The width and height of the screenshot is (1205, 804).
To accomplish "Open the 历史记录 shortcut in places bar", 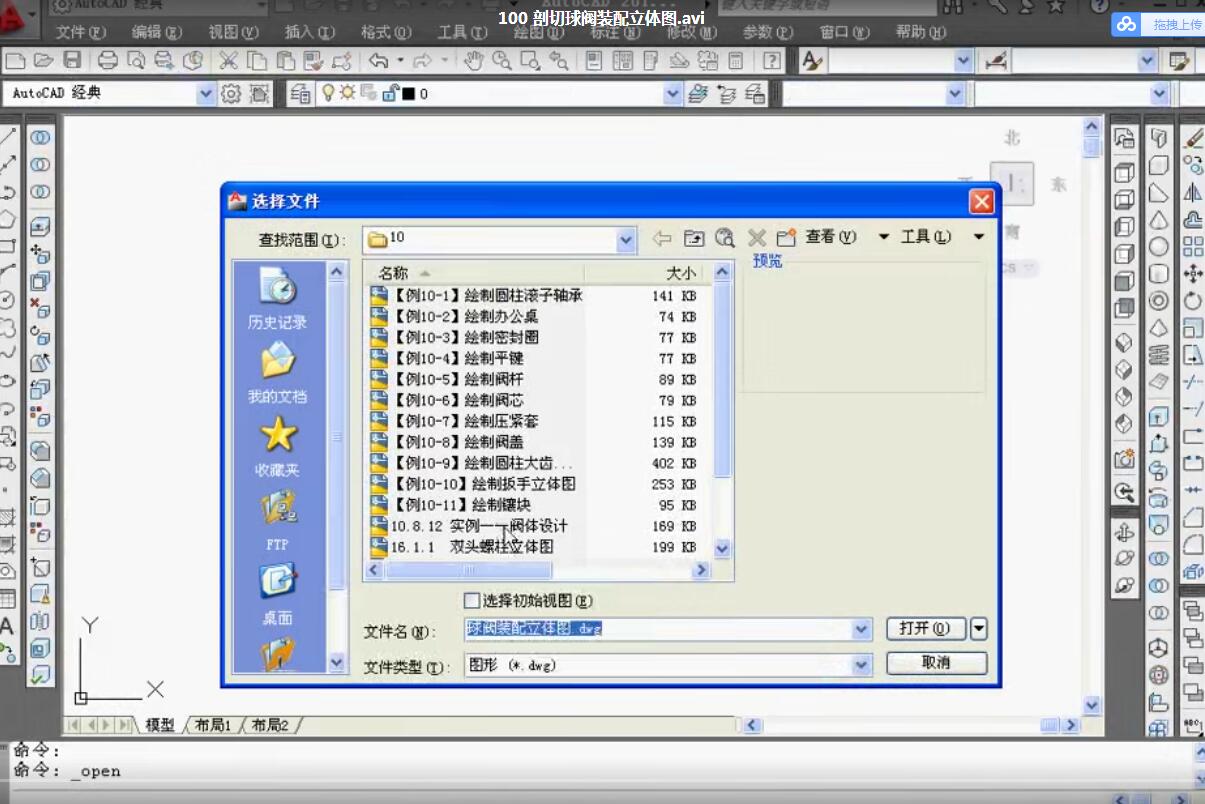I will point(277,297).
